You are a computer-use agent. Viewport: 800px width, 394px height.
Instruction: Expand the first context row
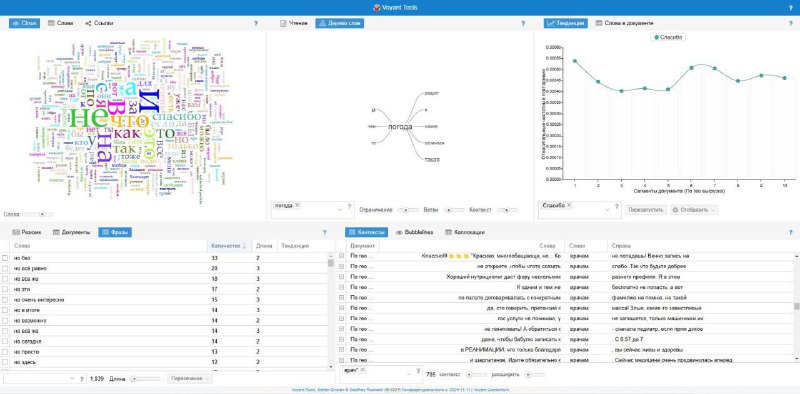point(341,256)
